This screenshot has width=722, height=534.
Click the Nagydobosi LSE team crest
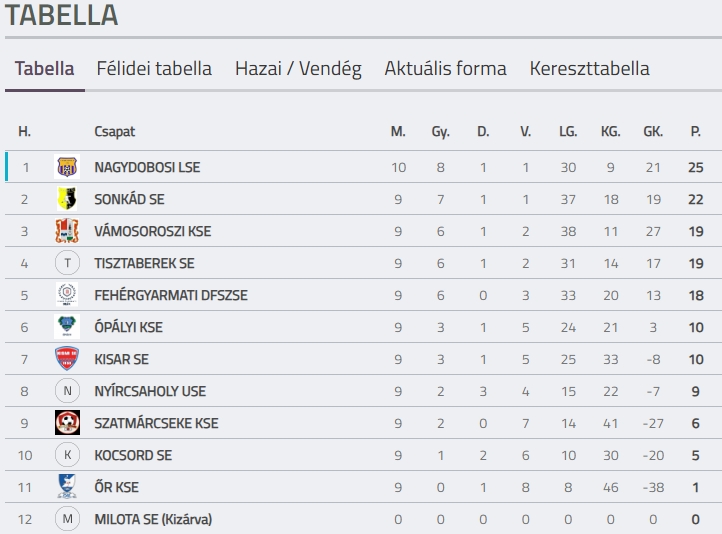pyautogui.click(x=67, y=167)
